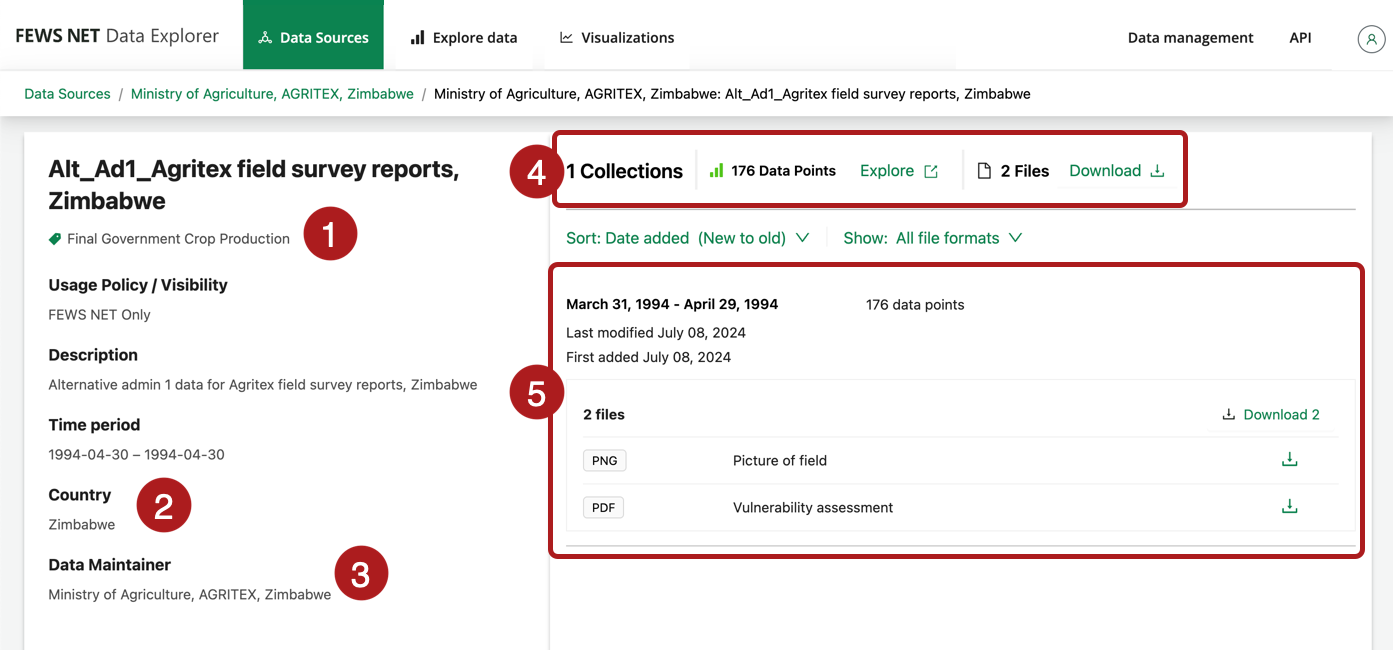Open the Explore data tab
This screenshot has width=1393, height=650.
click(x=464, y=38)
